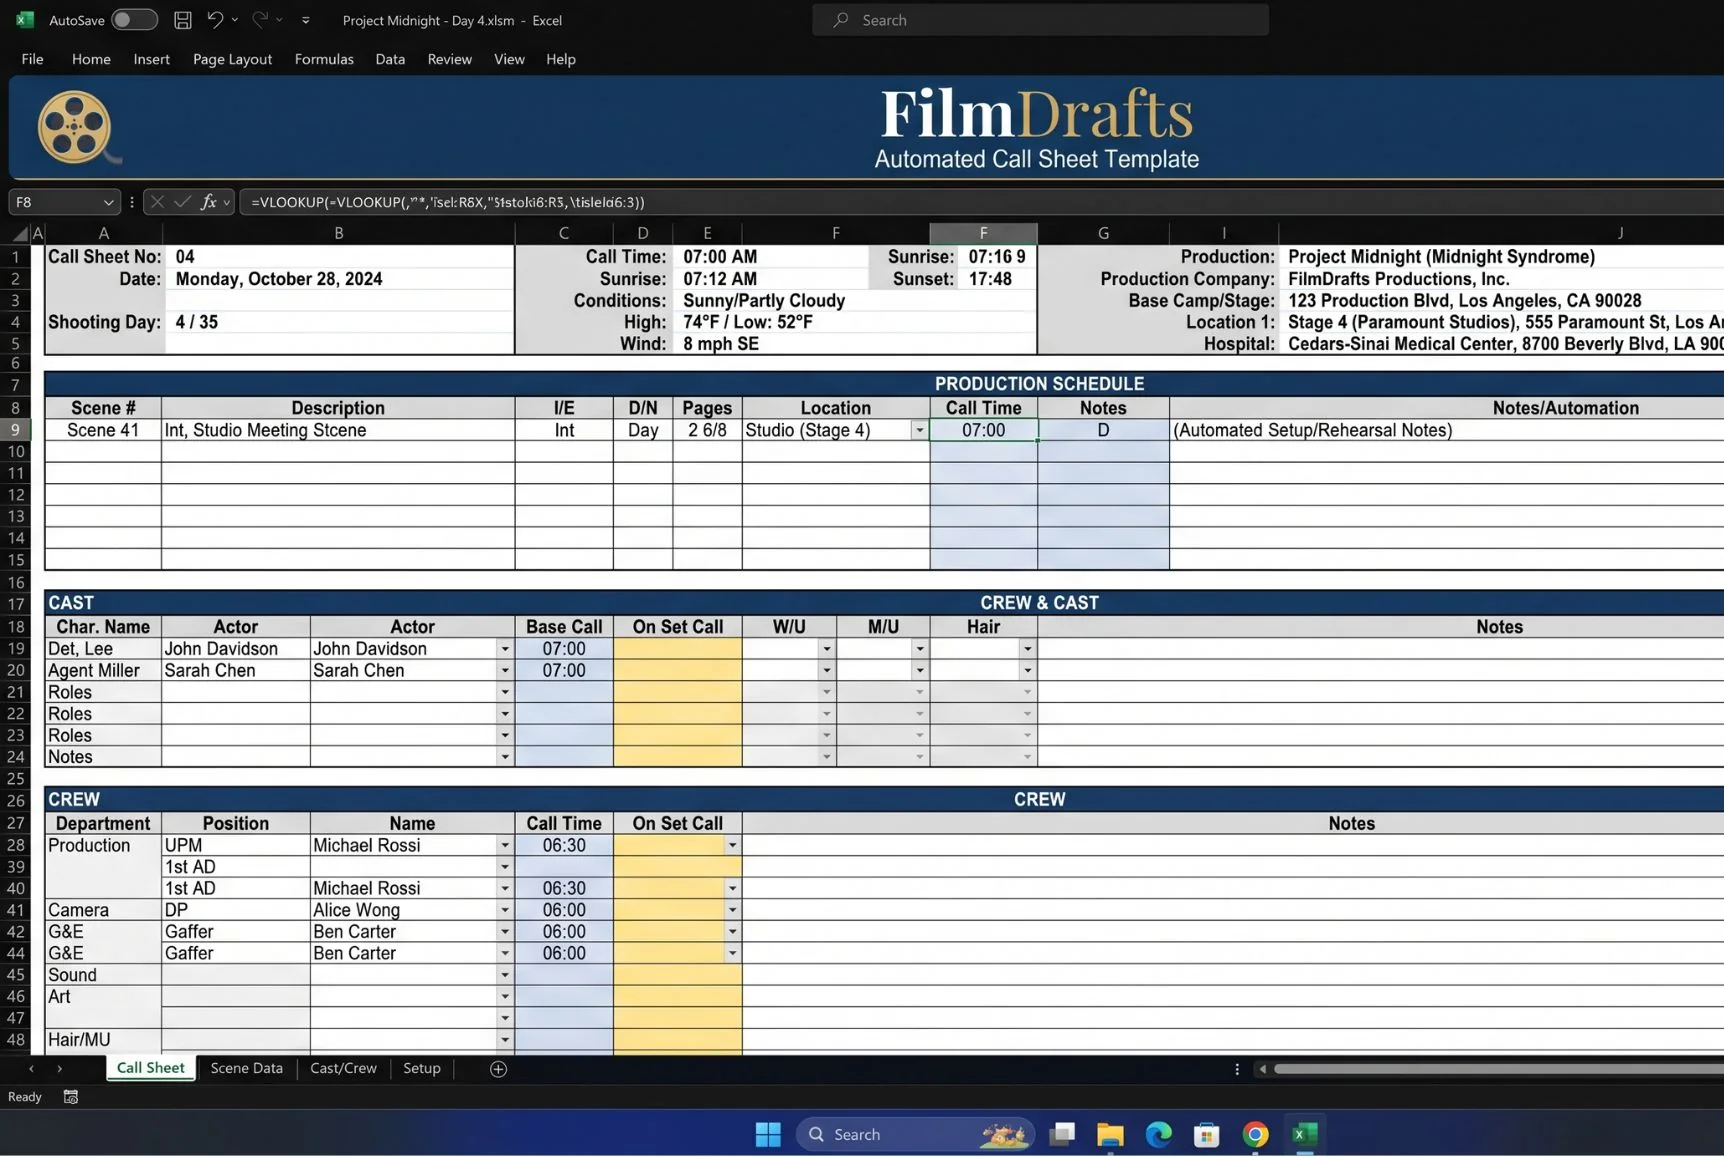This screenshot has height=1157, width=1724.
Task: Click the 06:30 Call Time cell for UPM
Action: pos(564,846)
